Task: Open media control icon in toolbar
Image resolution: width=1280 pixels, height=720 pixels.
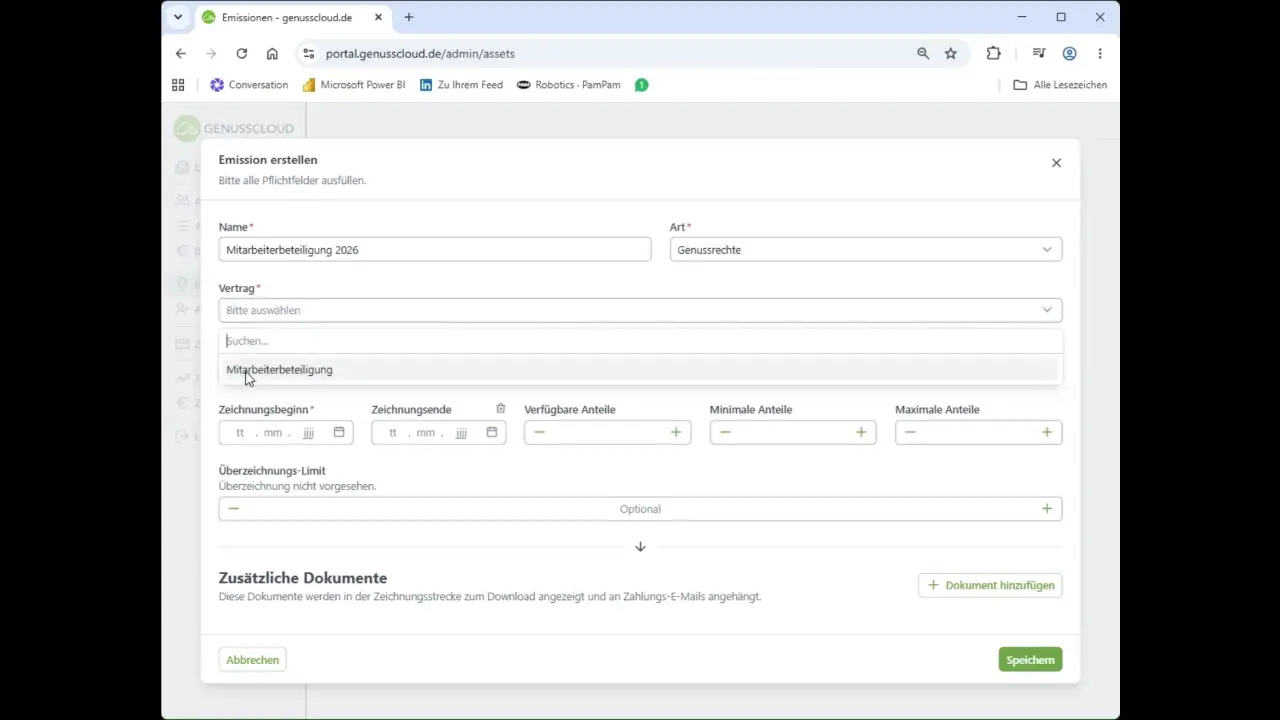Action: click(x=1039, y=54)
